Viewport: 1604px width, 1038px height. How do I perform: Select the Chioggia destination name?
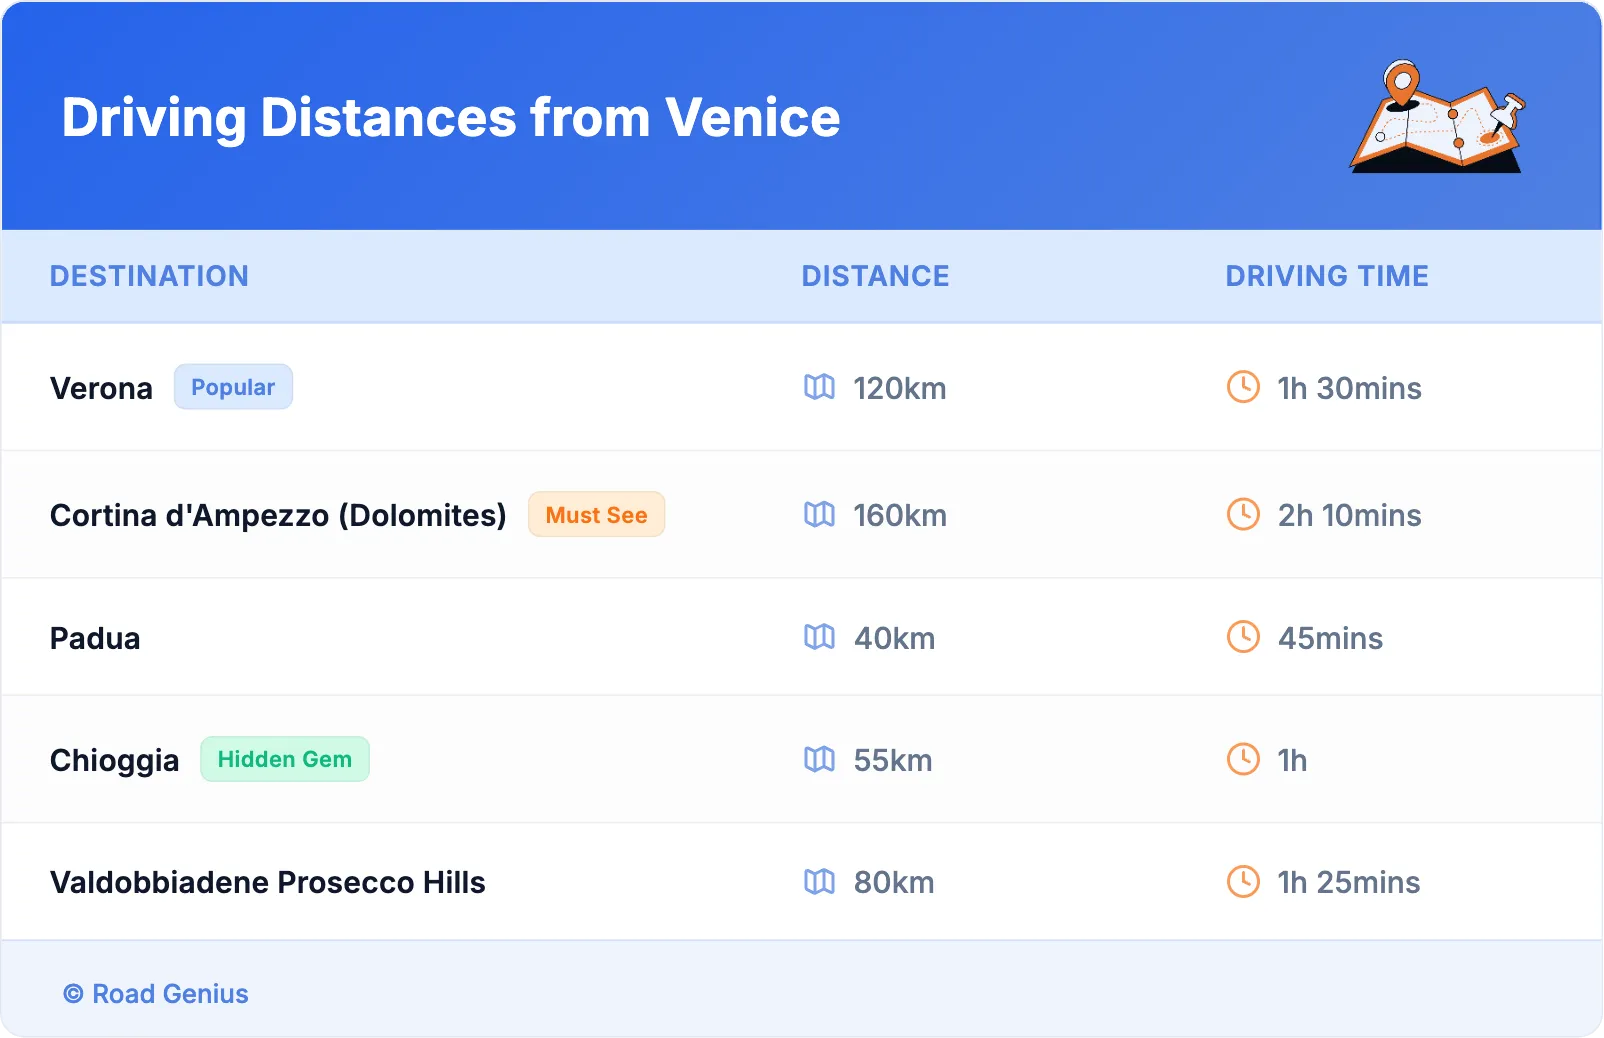(114, 761)
